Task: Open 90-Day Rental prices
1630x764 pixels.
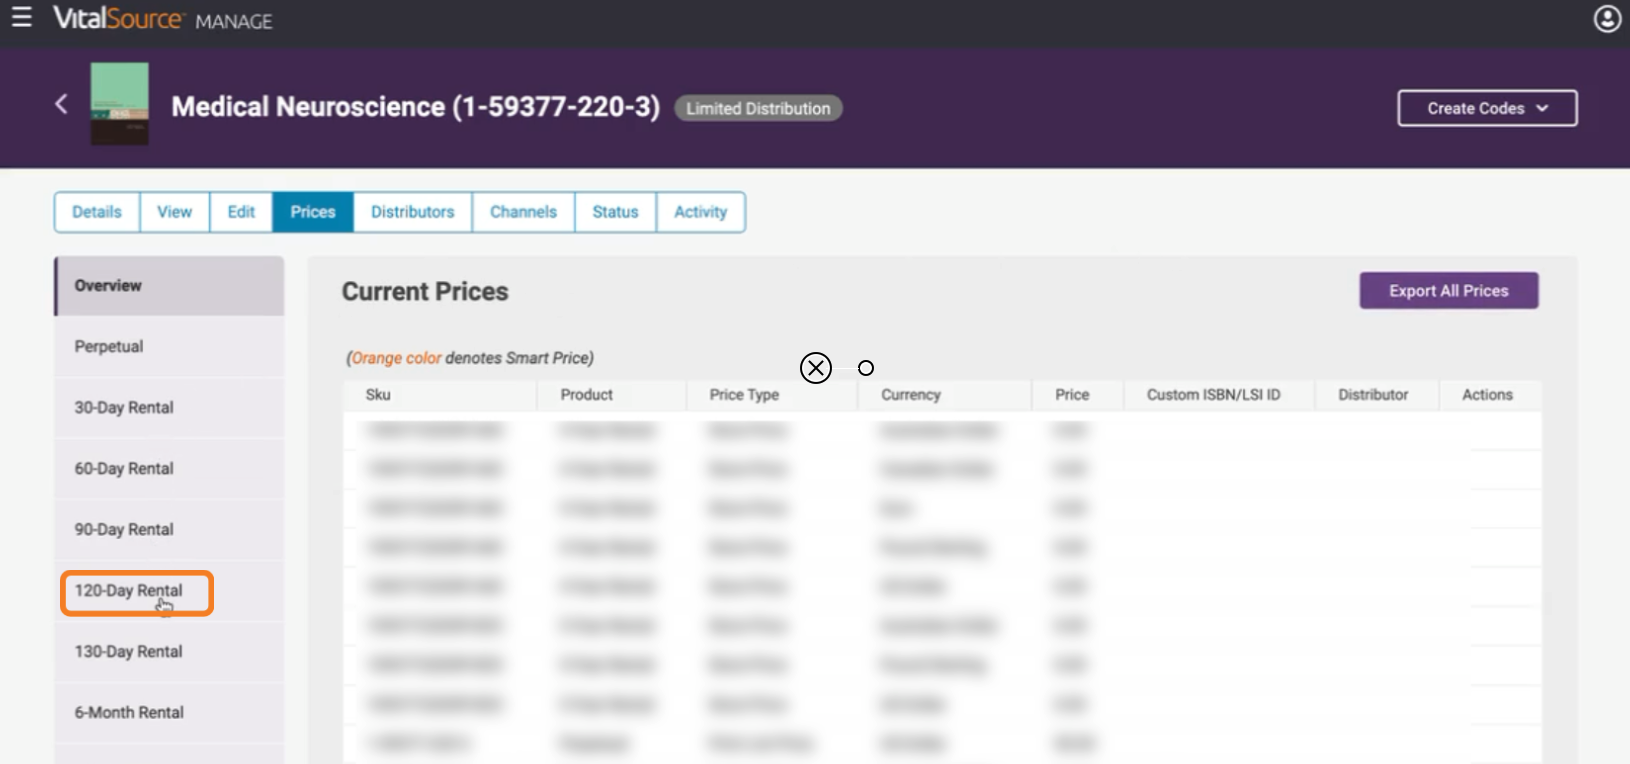Action: tap(169, 530)
